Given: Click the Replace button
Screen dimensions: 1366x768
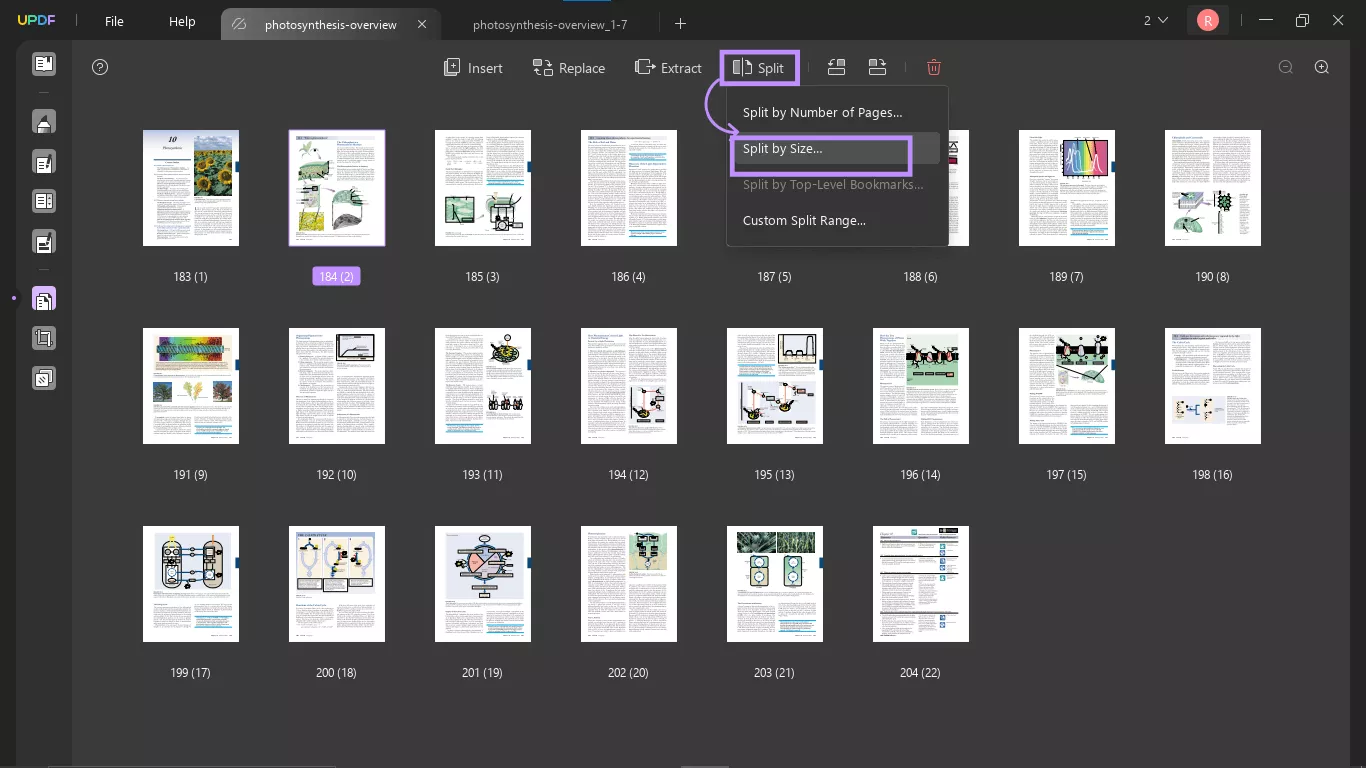Looking at the screenshot, I should tap(569, 67).
